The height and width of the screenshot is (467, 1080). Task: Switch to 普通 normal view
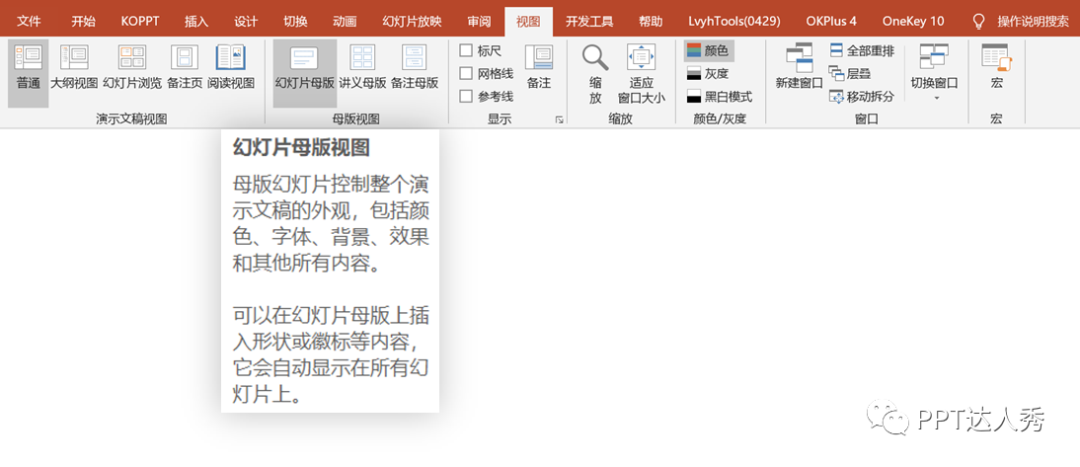[x=28, y=73]
